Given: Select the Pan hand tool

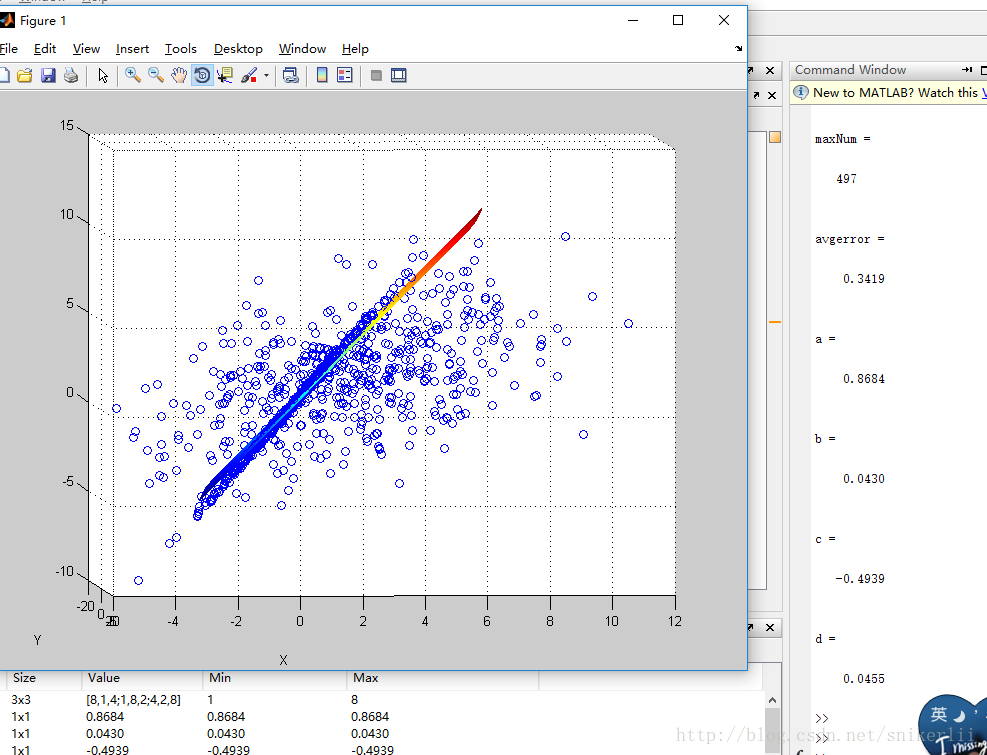Looking at the screenshot, I should coord(179,76).
